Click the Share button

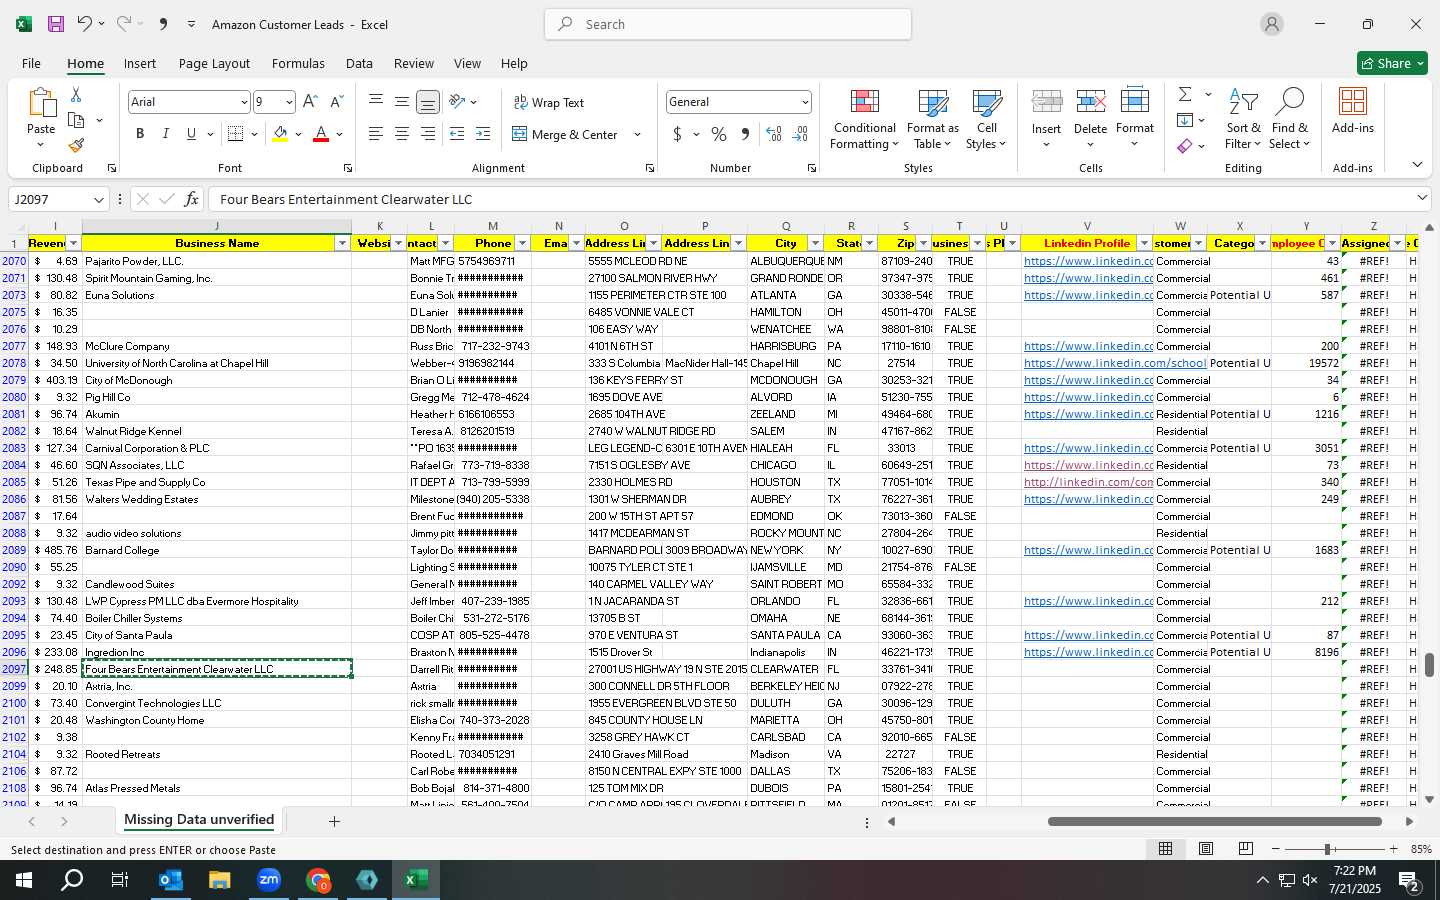click(x=1392, y=63)
